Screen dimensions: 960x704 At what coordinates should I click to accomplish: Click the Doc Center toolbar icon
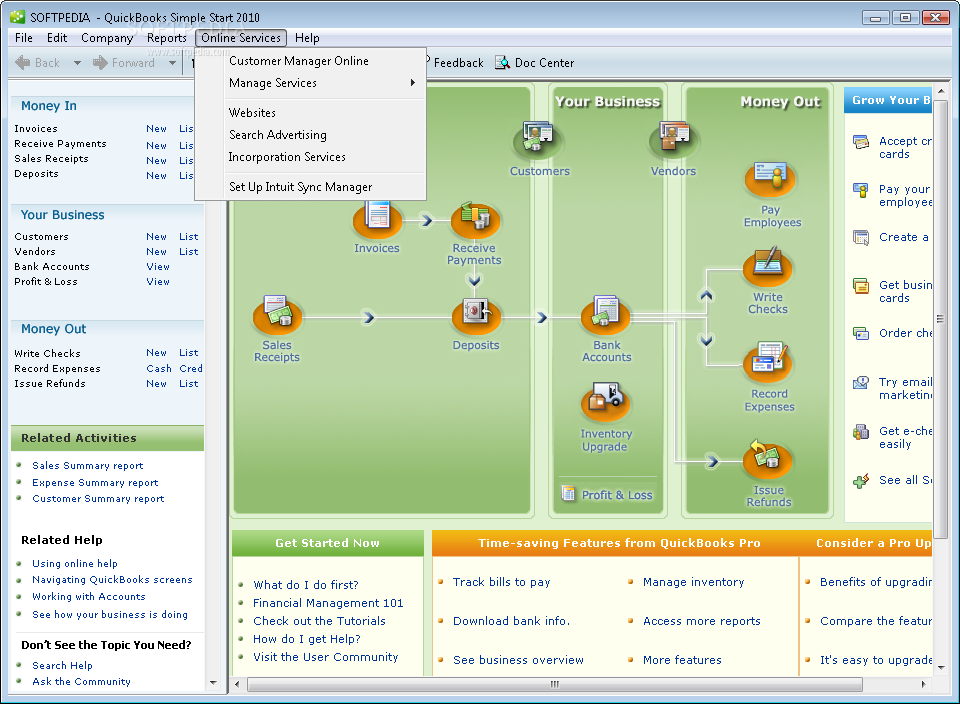pyautogui.click(x=503, y=62)
